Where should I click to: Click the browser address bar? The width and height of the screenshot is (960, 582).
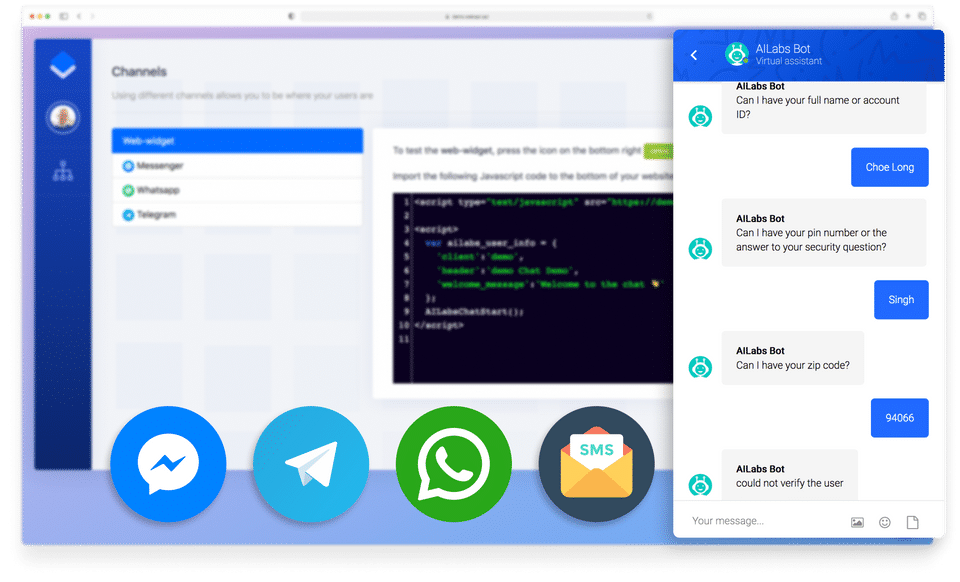point(476,16)
